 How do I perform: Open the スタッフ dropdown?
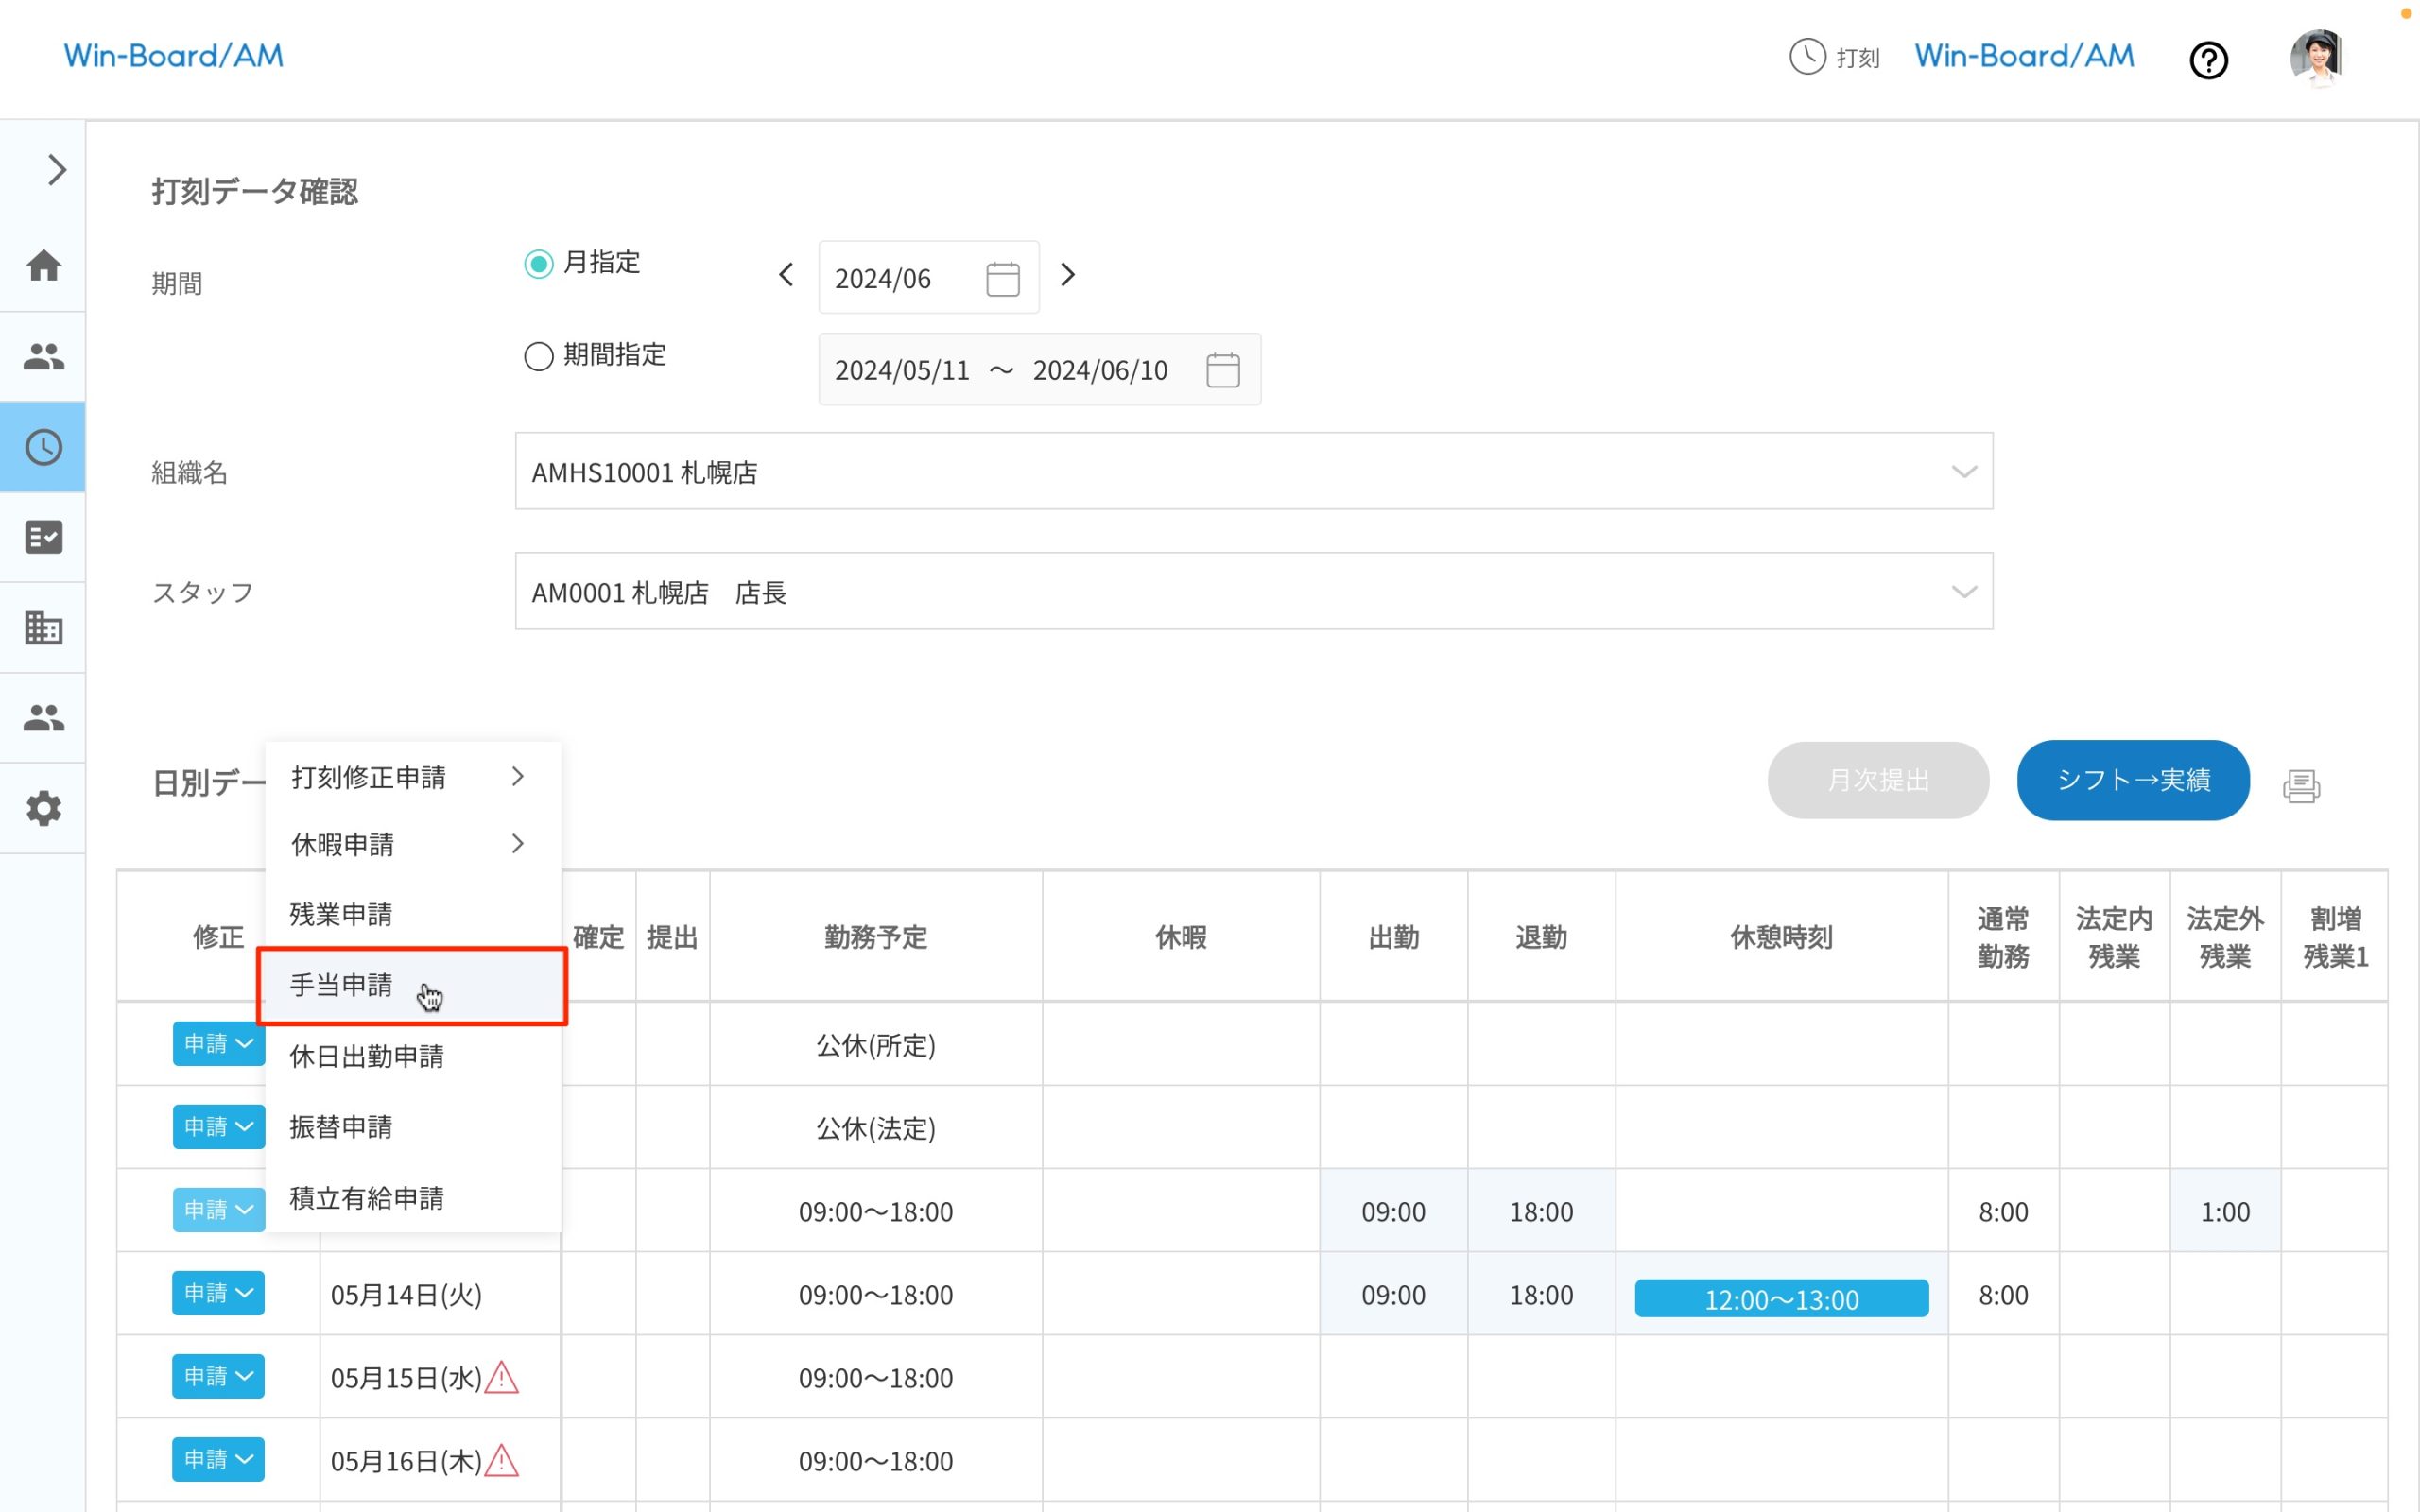(x=1253, y=592)
